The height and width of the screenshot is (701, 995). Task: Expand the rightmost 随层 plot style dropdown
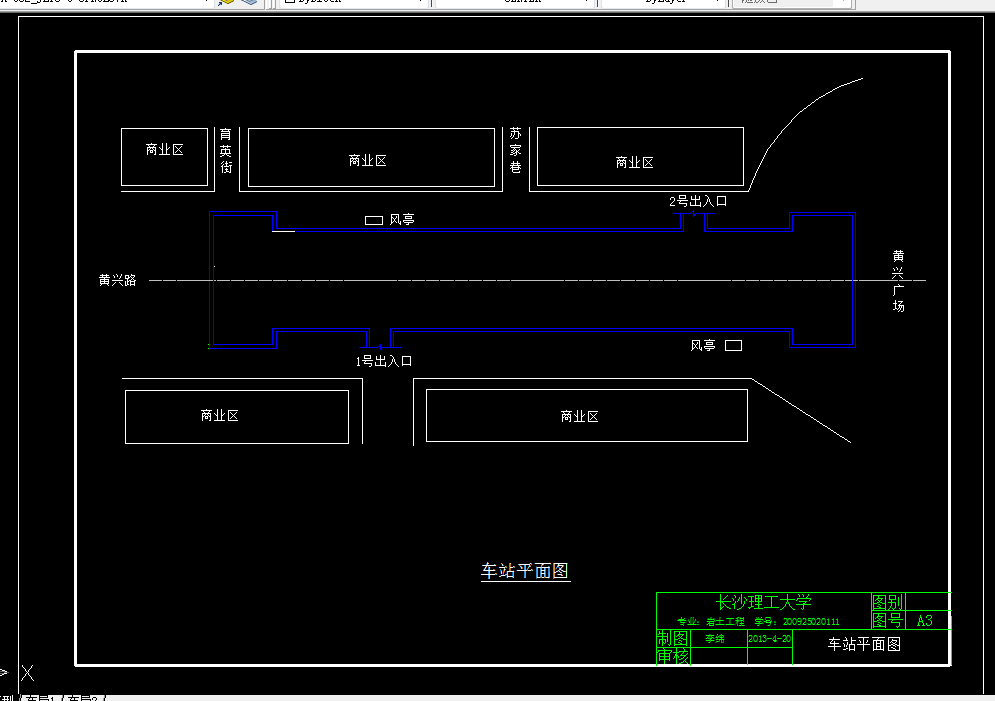tap(843, 3)
